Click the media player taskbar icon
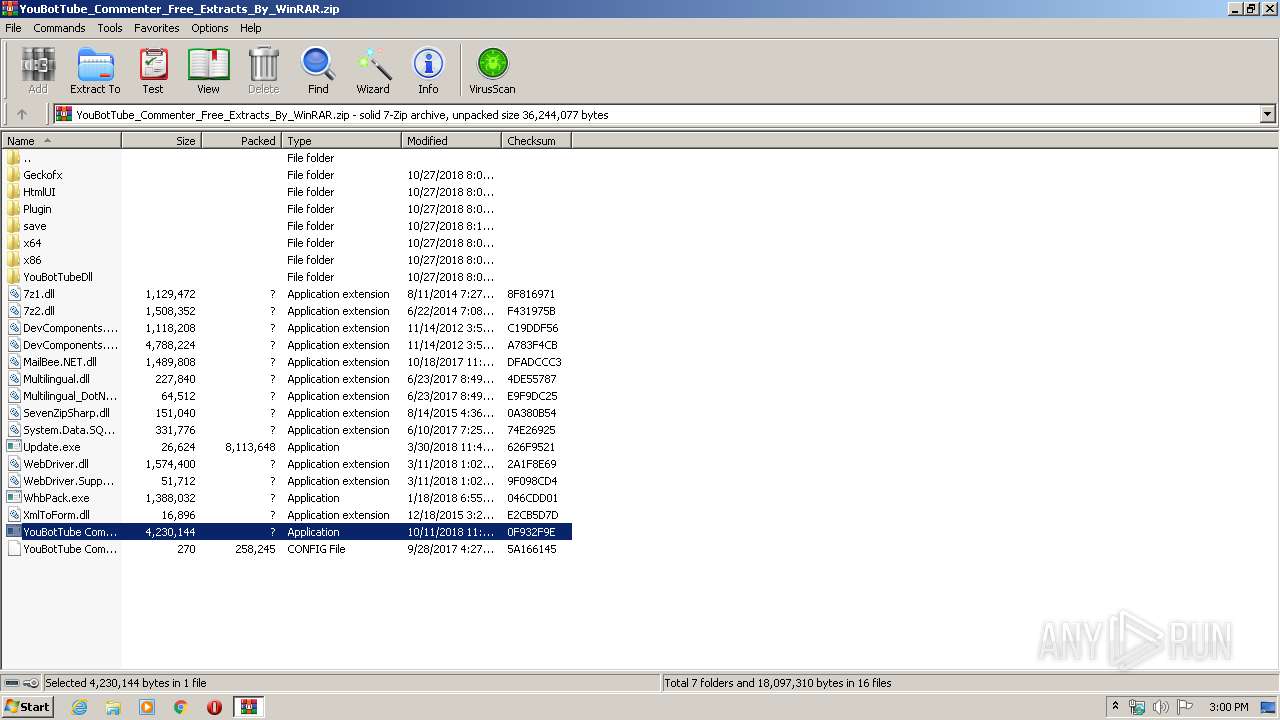The width and height of the screenshot is (1280, 720). coord(147,707)
